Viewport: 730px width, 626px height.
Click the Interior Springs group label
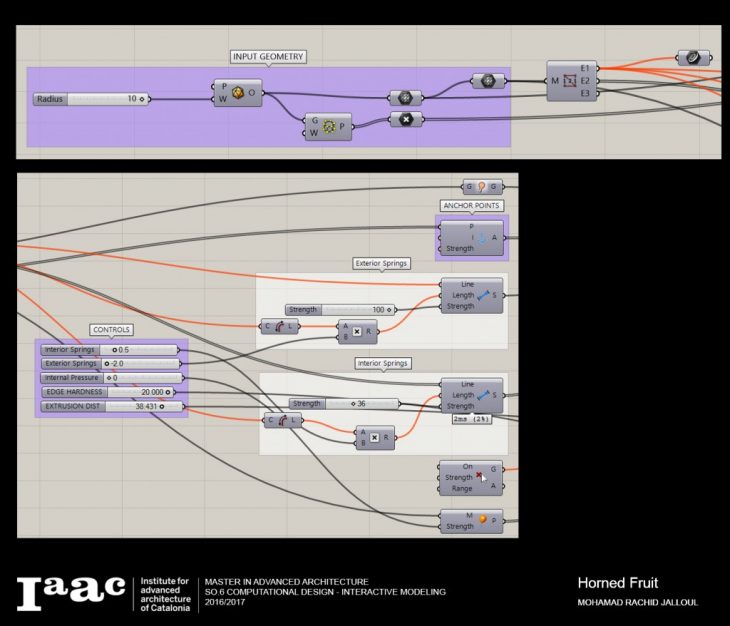click(382, 363)
